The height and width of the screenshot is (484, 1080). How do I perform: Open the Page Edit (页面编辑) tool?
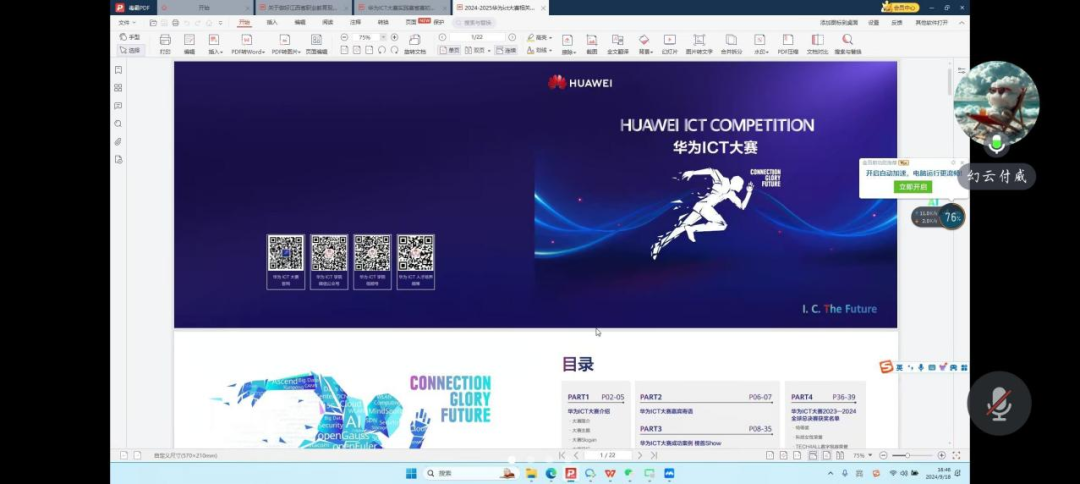click(x=316, y=44)
